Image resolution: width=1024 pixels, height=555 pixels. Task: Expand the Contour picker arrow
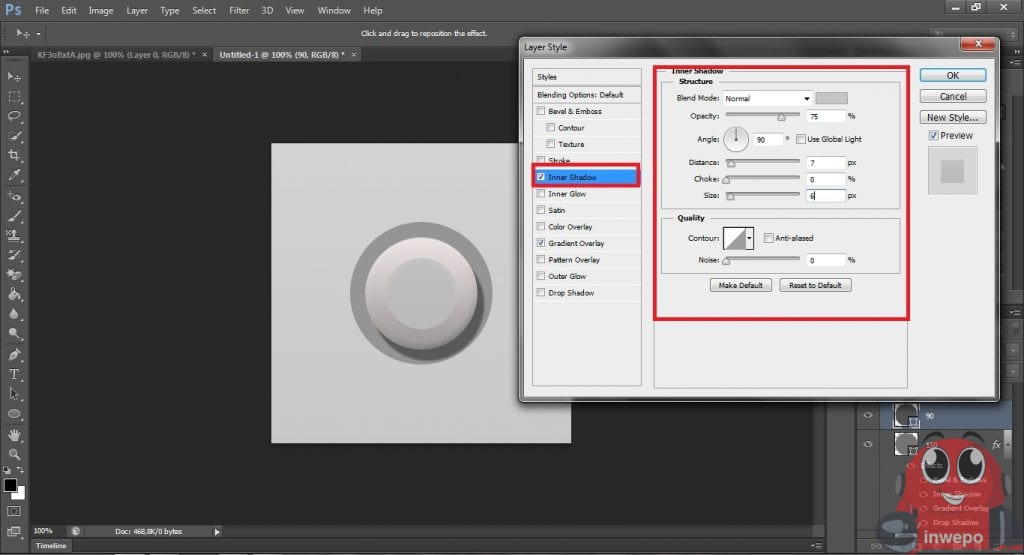click(750, 238)
